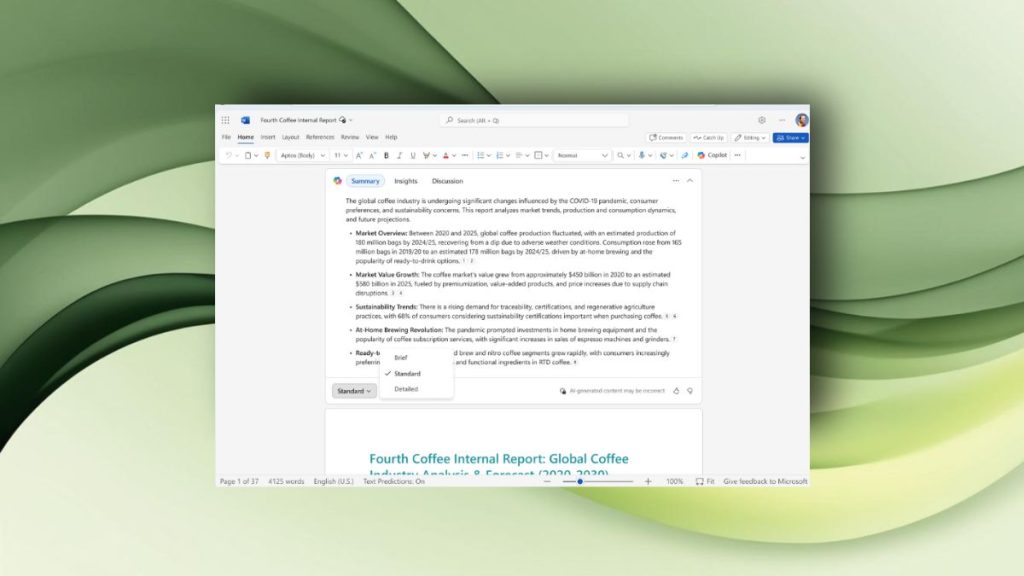
Task: Click the Paste clipboard icon
Action: pyautogui.click(x=248, y=155)
